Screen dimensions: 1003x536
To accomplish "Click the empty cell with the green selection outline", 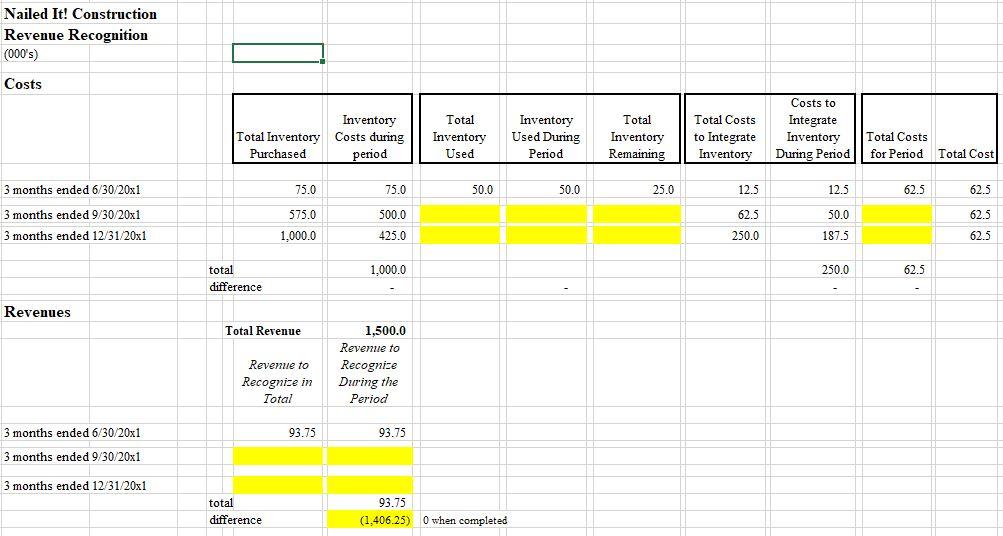I will pos(278,53).
